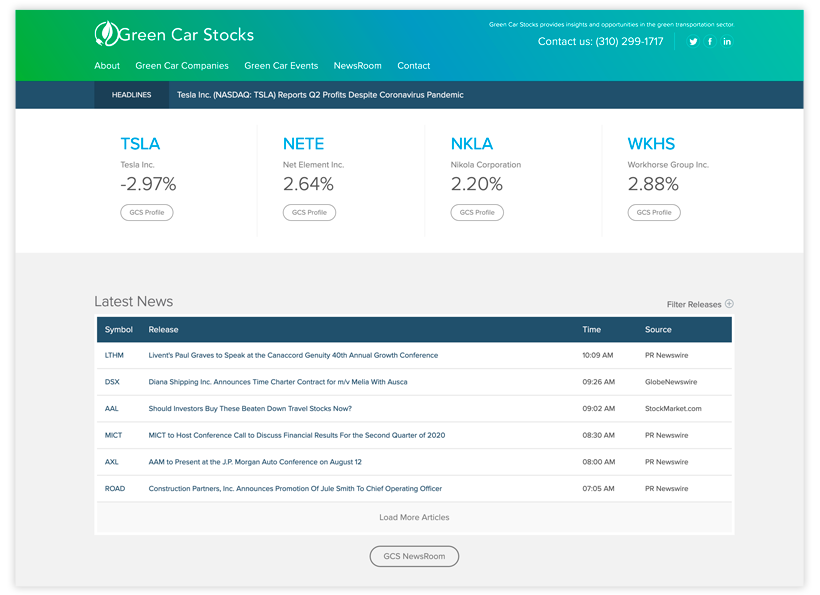This screenshot has height=595, width=820.
Task: Click Load More Articles
Action: (x=414, y=517)
